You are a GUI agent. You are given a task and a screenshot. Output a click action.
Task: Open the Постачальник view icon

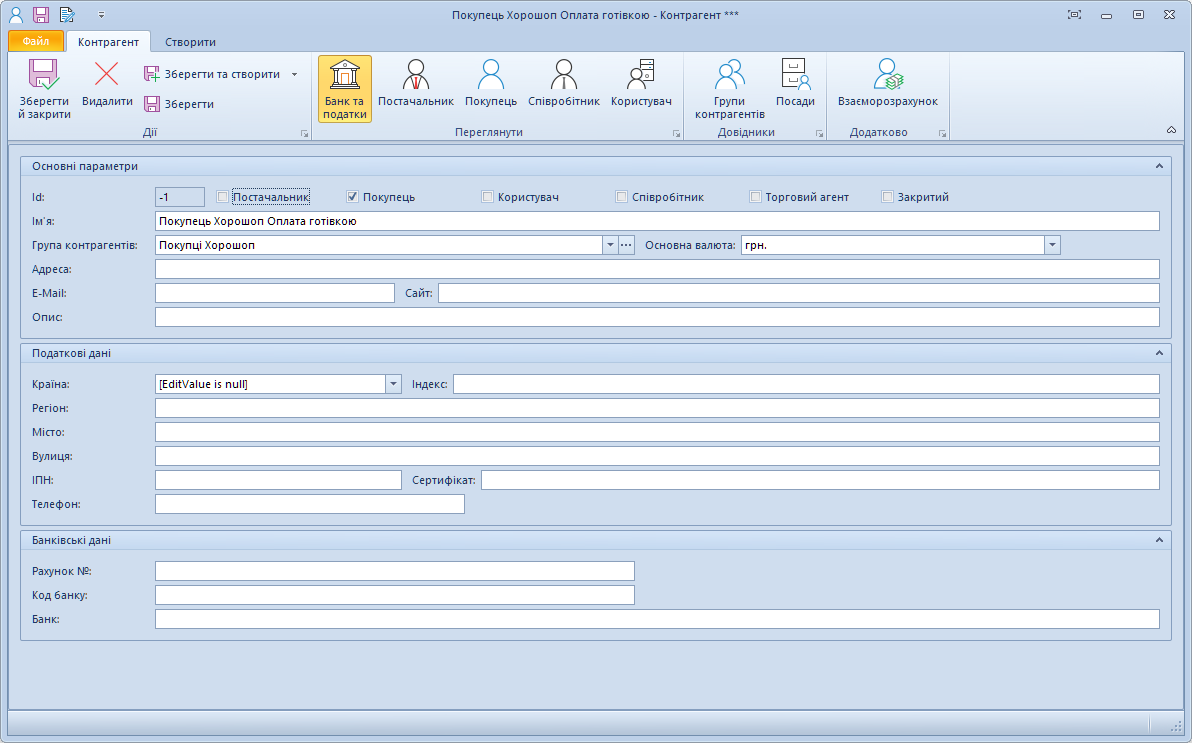[x=415, y=75]
